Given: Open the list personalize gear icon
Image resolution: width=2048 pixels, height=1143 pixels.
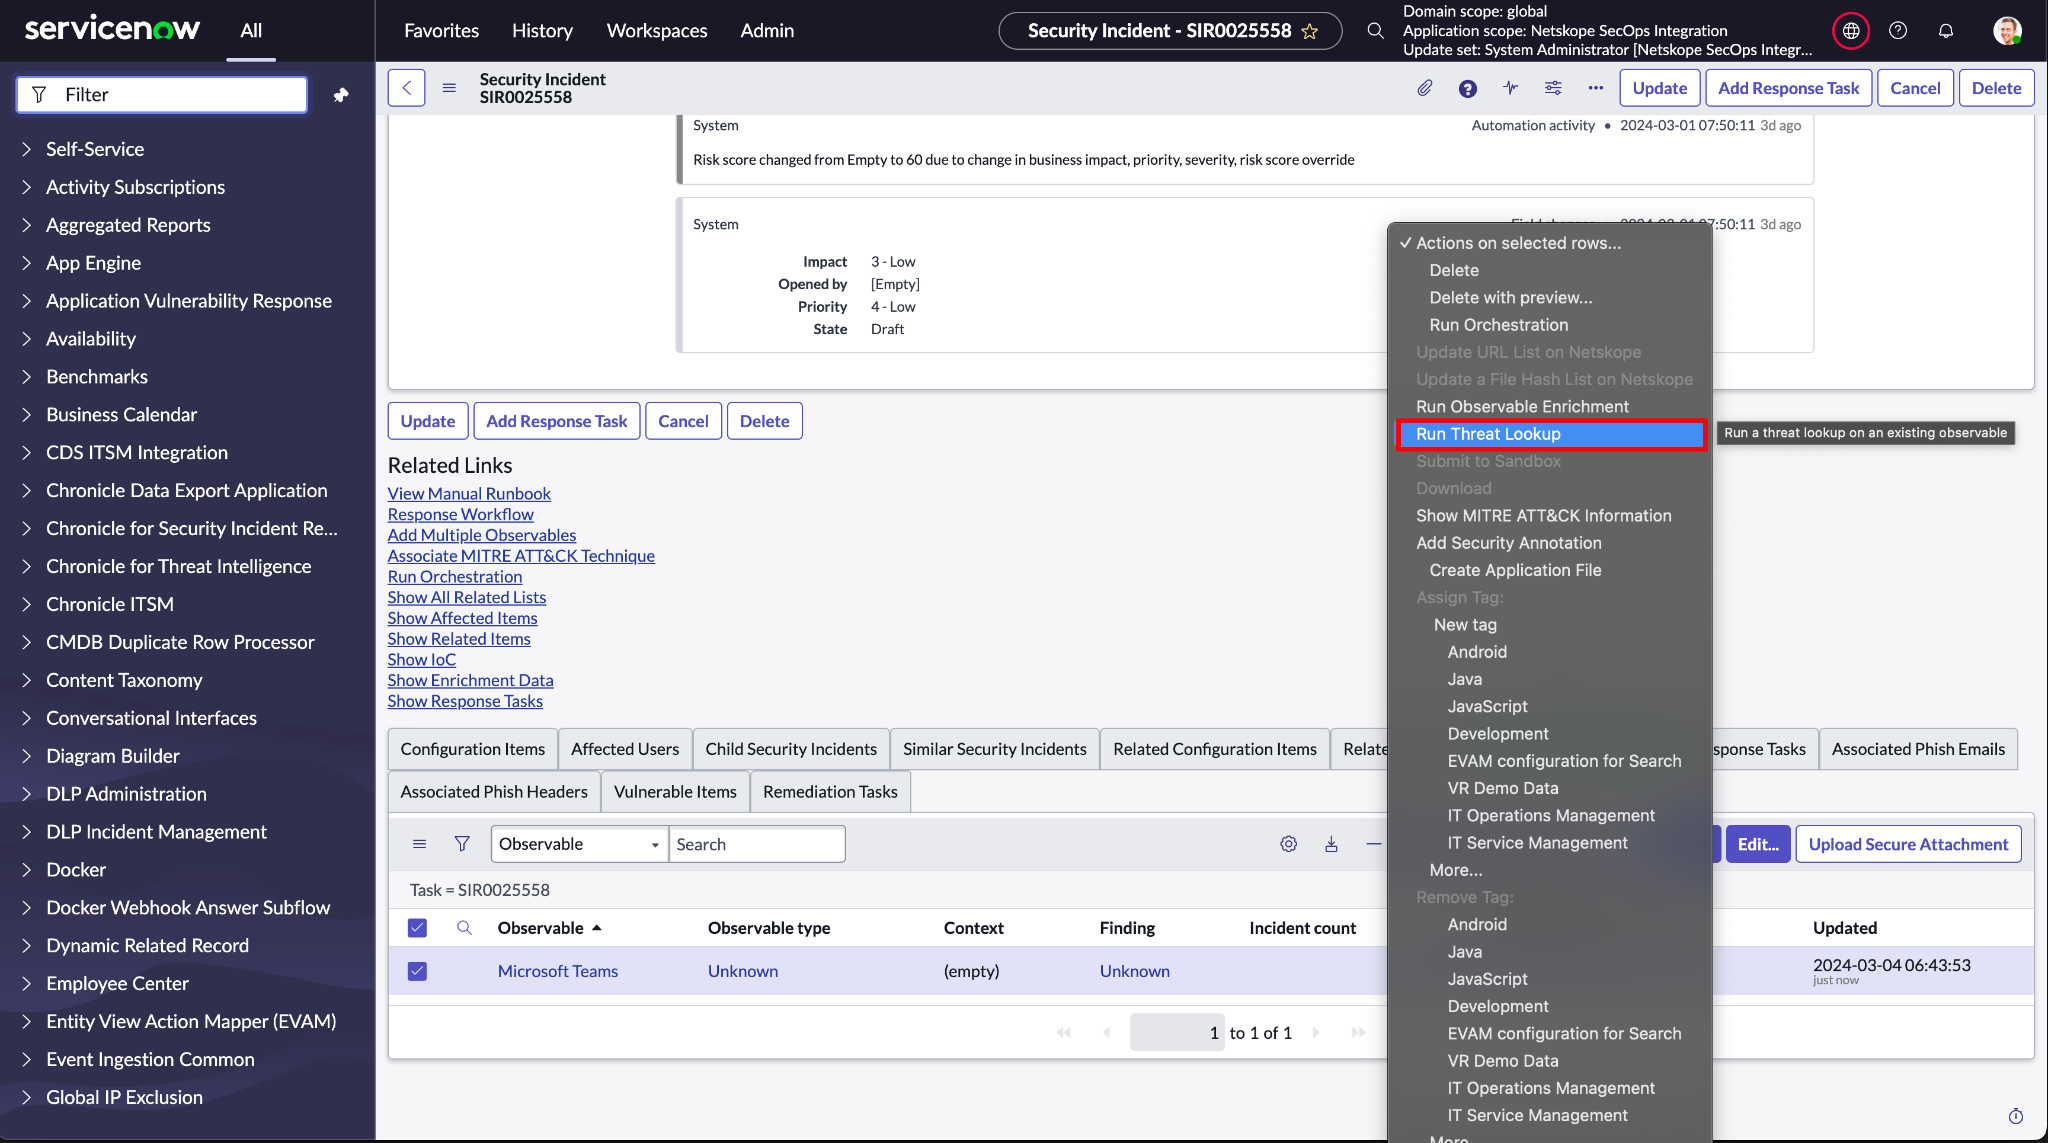Looking at the screenshot, I should click(x=1289, y=844).
